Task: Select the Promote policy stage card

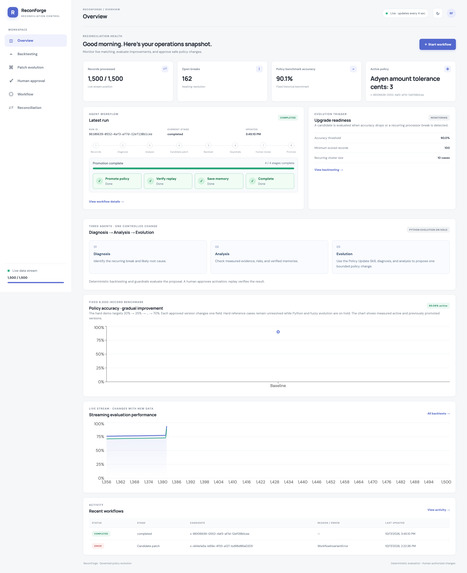Action: pos(117,181)
